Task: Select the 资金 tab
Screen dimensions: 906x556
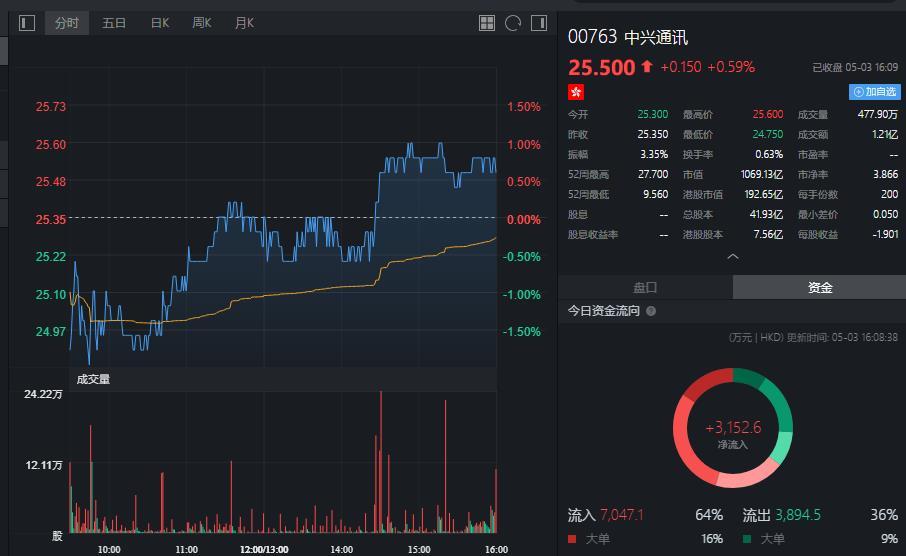Action: tap(819, 287)
